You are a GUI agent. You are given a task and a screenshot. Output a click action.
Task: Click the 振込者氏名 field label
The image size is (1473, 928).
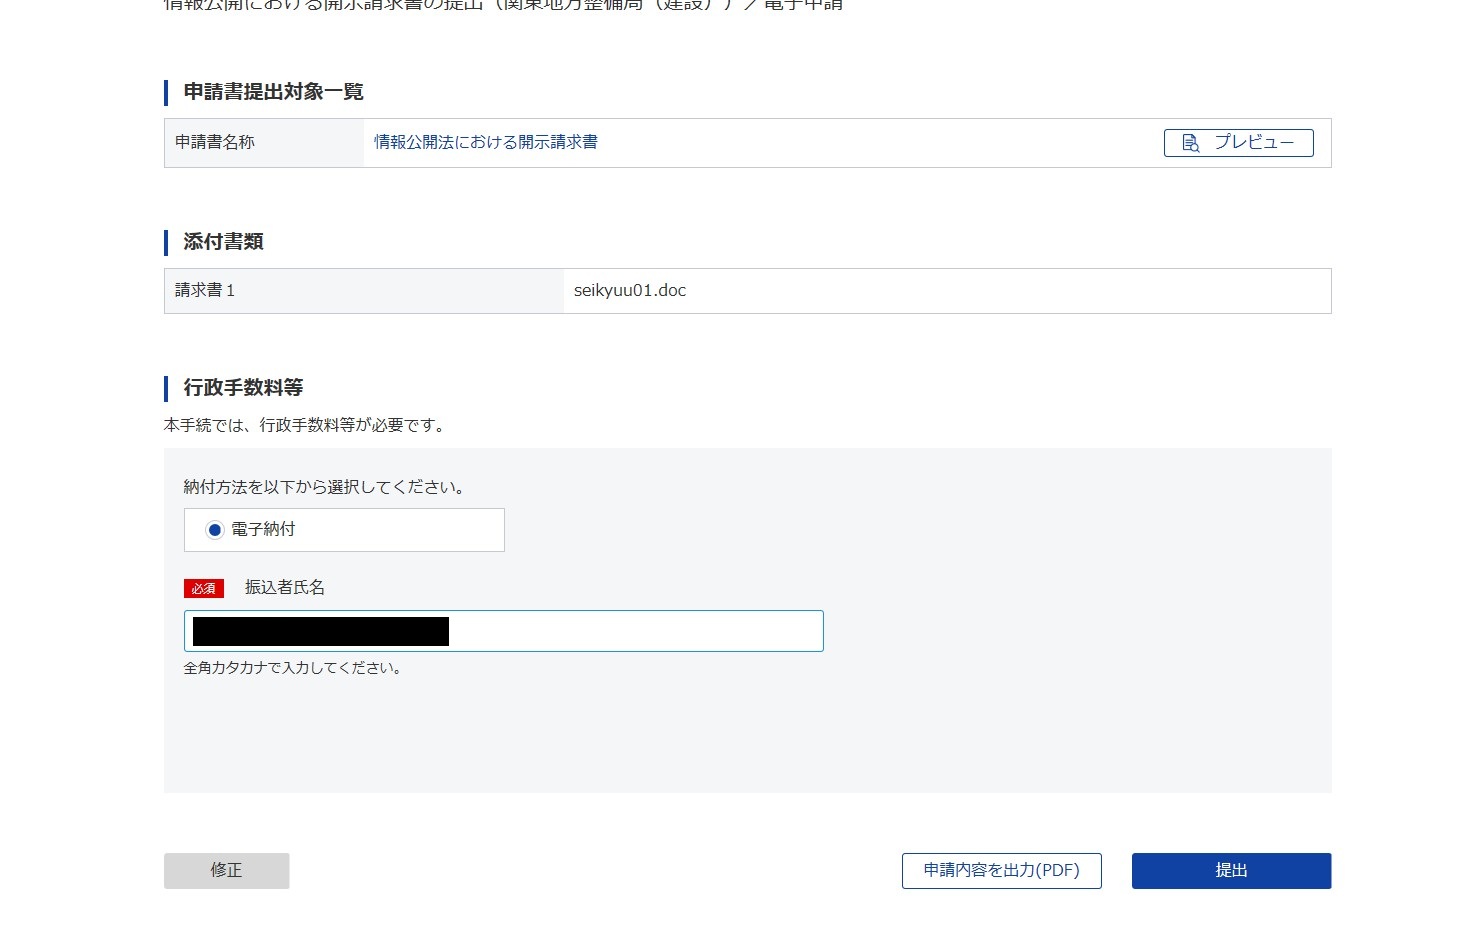[x=285, y=588]
